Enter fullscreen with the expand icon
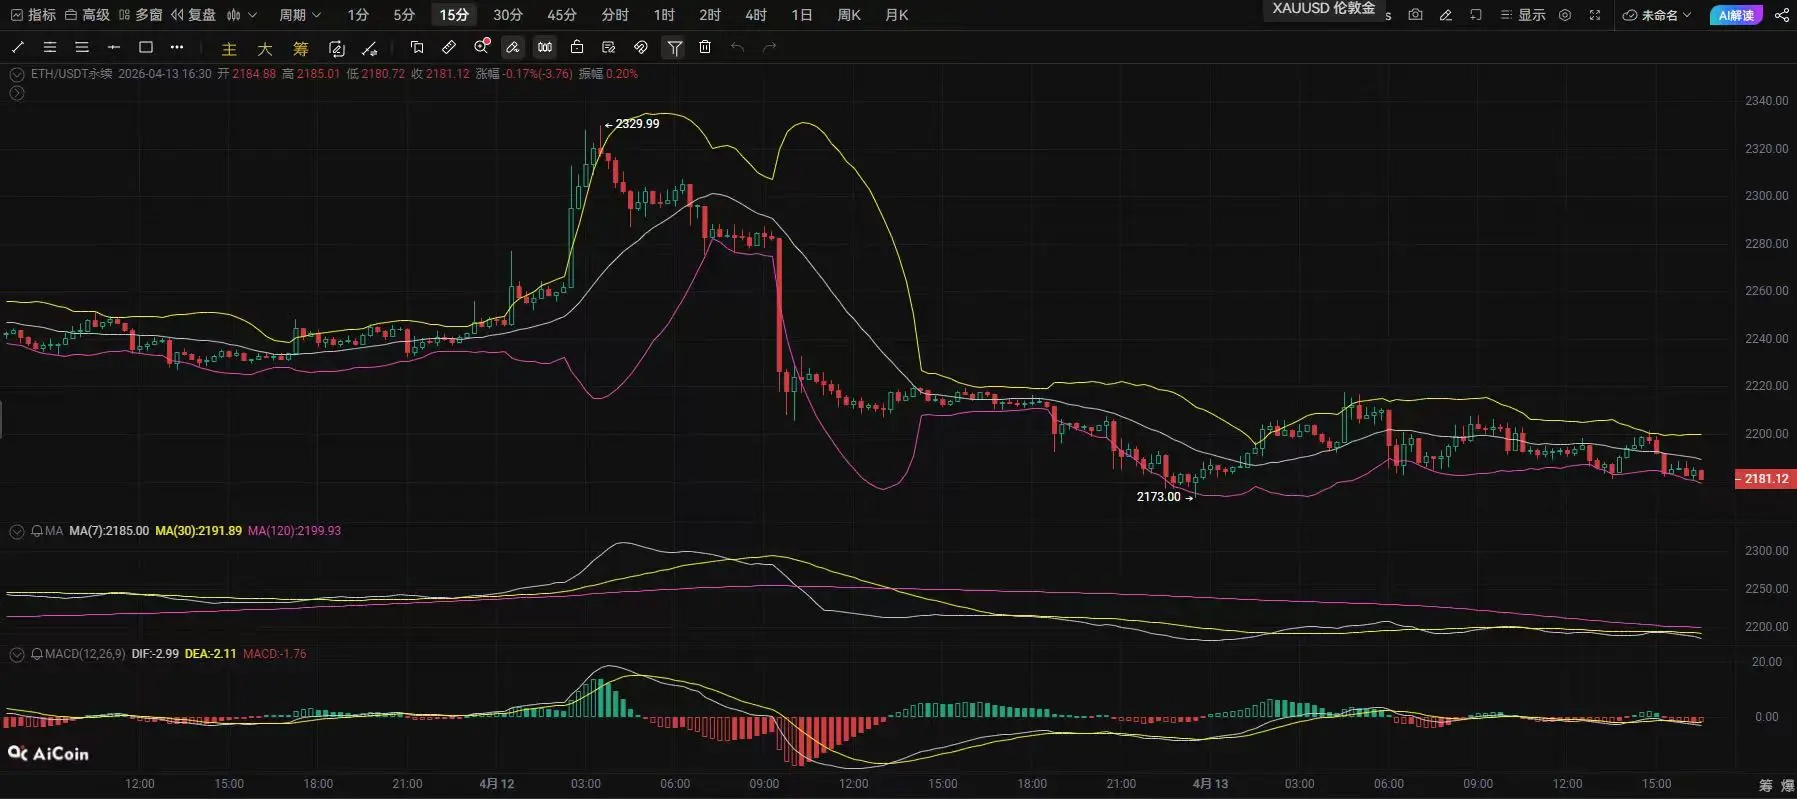The width and height of the screenshot is (1797, 799). point(1595,15)
